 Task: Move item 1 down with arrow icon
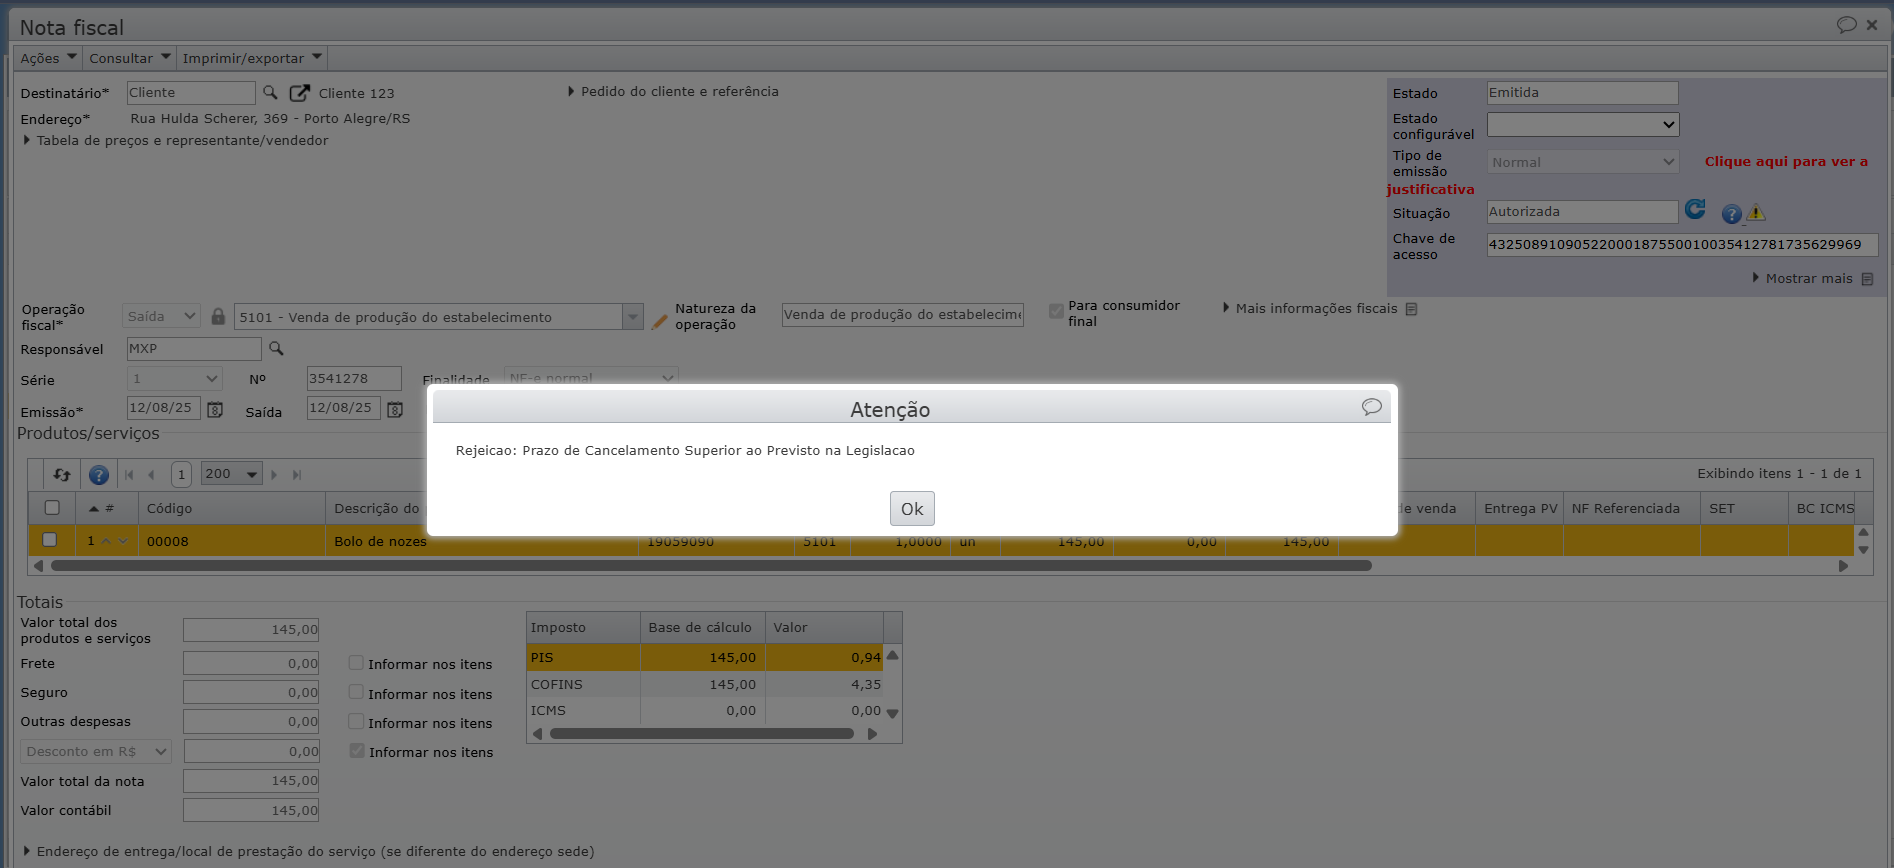click(x=123, y=540)
